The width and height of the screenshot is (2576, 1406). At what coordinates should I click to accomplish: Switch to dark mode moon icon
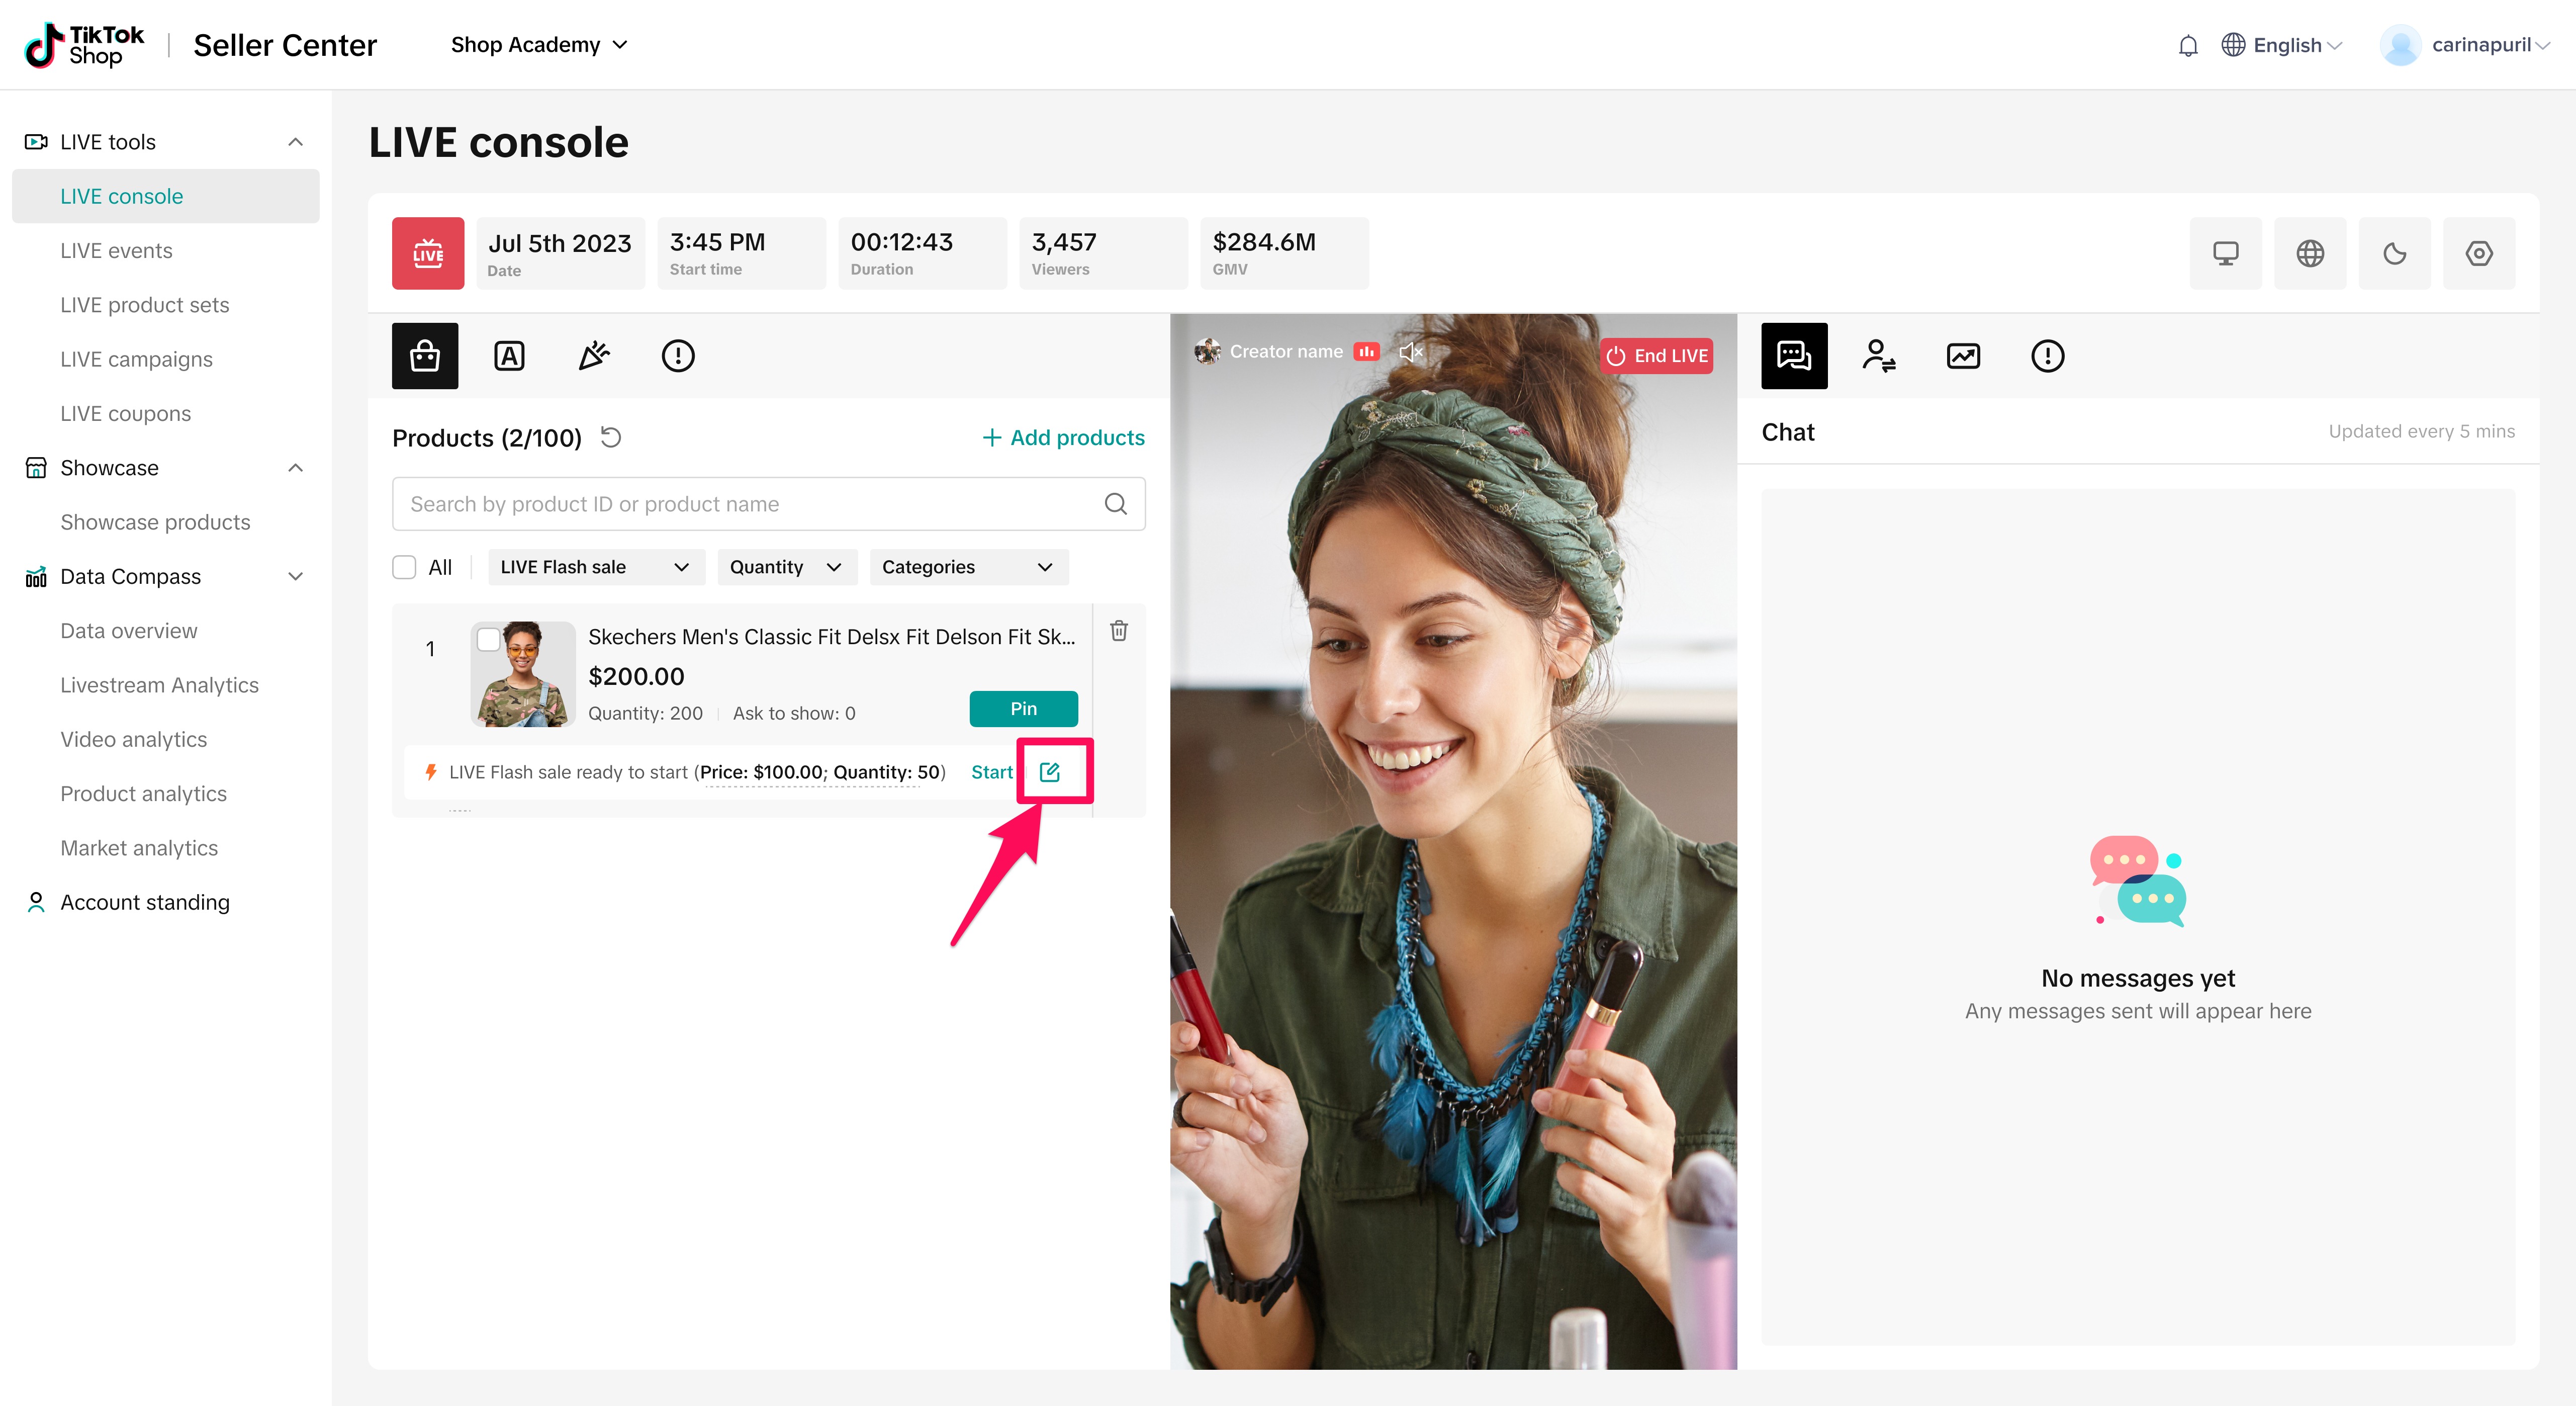coord(2394,254)
